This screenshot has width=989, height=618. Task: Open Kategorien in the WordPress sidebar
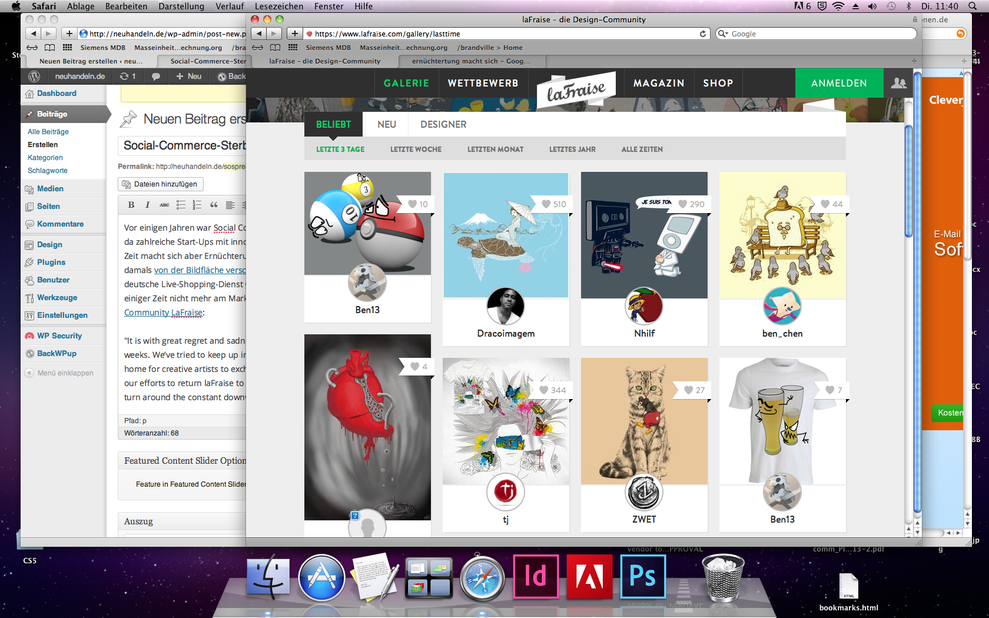[45, 158]
